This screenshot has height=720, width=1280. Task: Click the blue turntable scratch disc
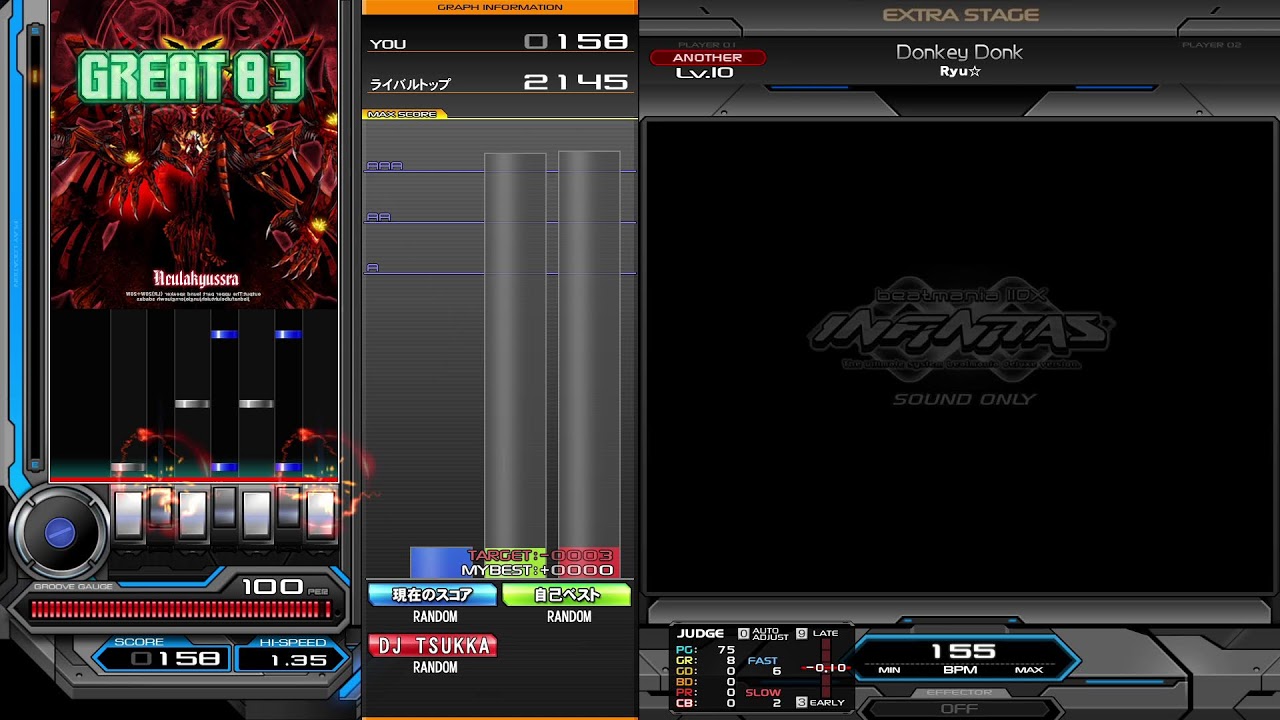pyautogui.click(x=60, y=533)
